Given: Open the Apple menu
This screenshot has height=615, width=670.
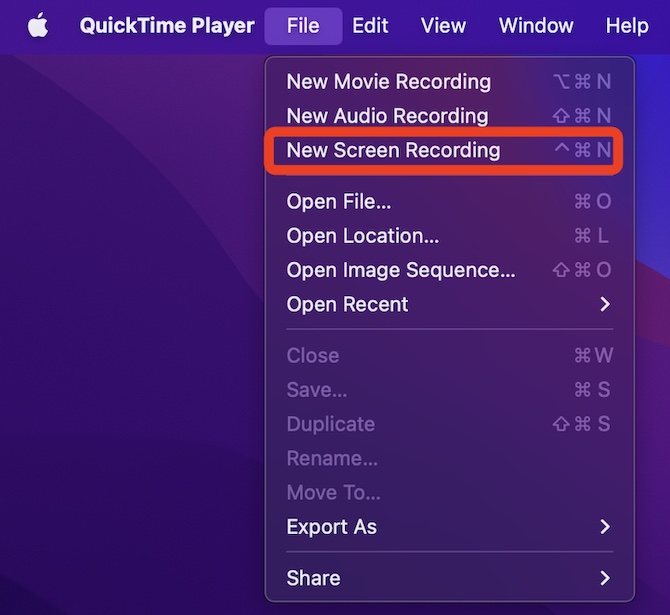Looking at the screenshot, I should click(x=38, y=25).
